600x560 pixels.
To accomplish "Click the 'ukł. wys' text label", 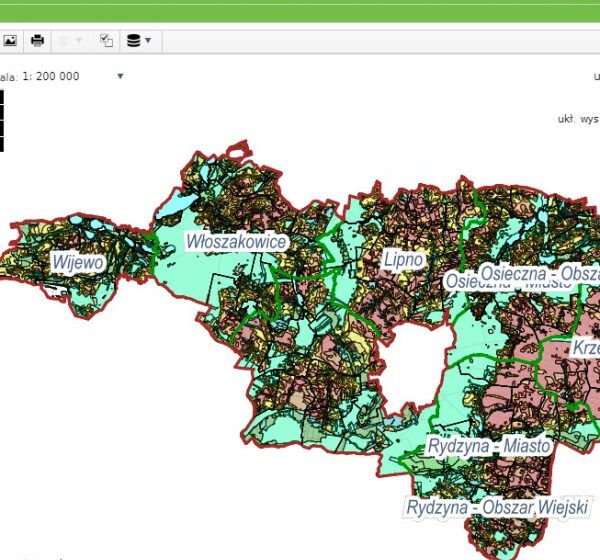I will 578,118.
